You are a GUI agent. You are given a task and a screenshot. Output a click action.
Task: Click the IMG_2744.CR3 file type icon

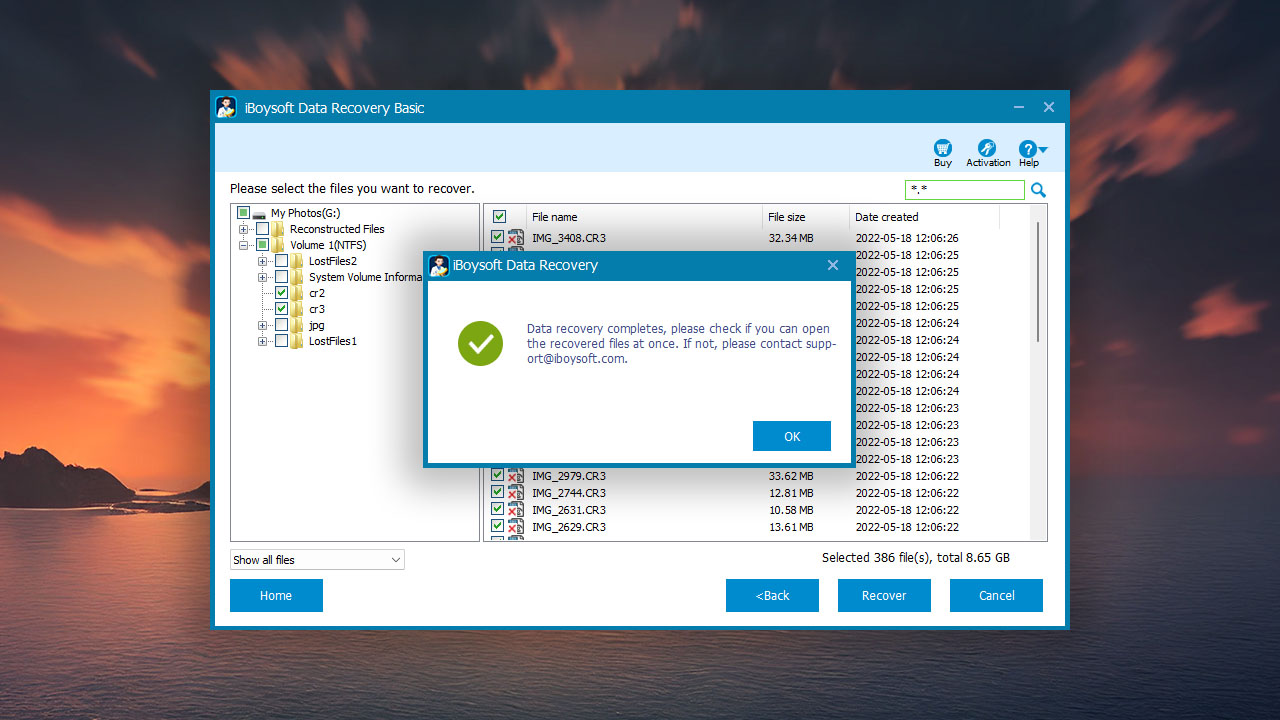pyautogui.click(x=516, y=493)
